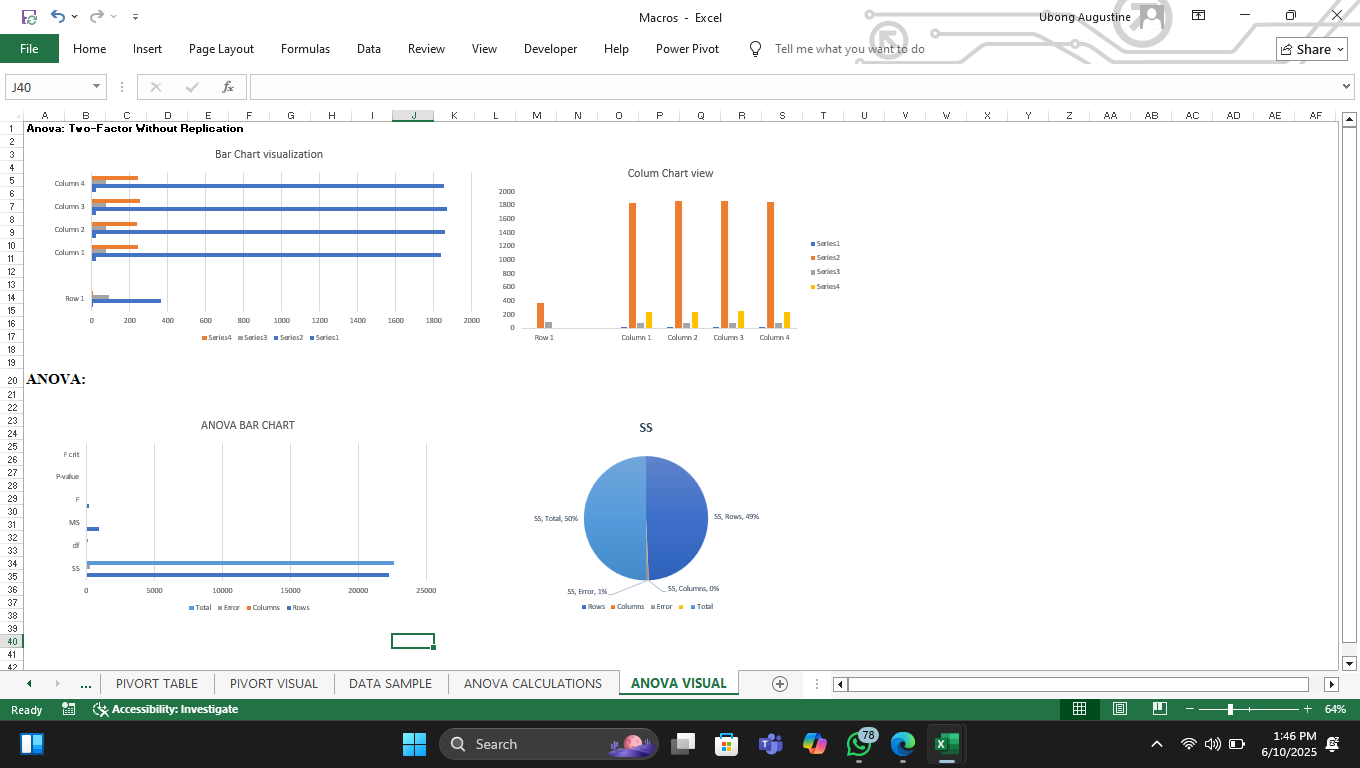
Task: Open the Help ribbon tab
Action: (616, 48)
